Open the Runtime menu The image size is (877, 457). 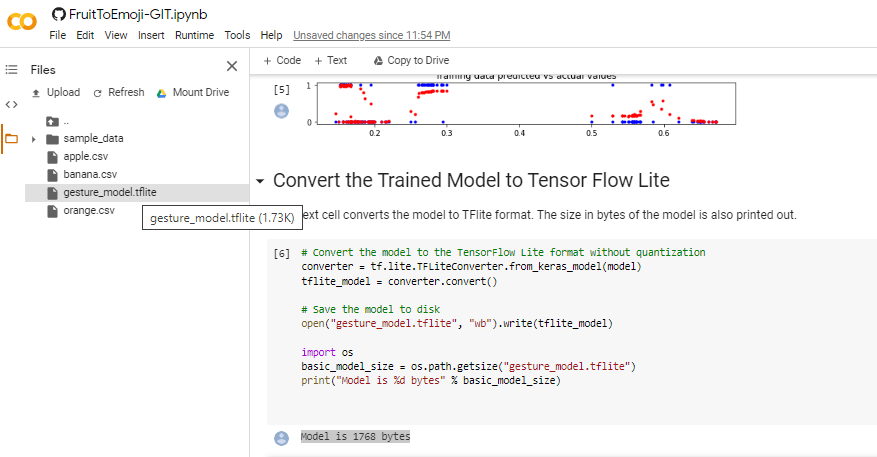coord(194,35)
